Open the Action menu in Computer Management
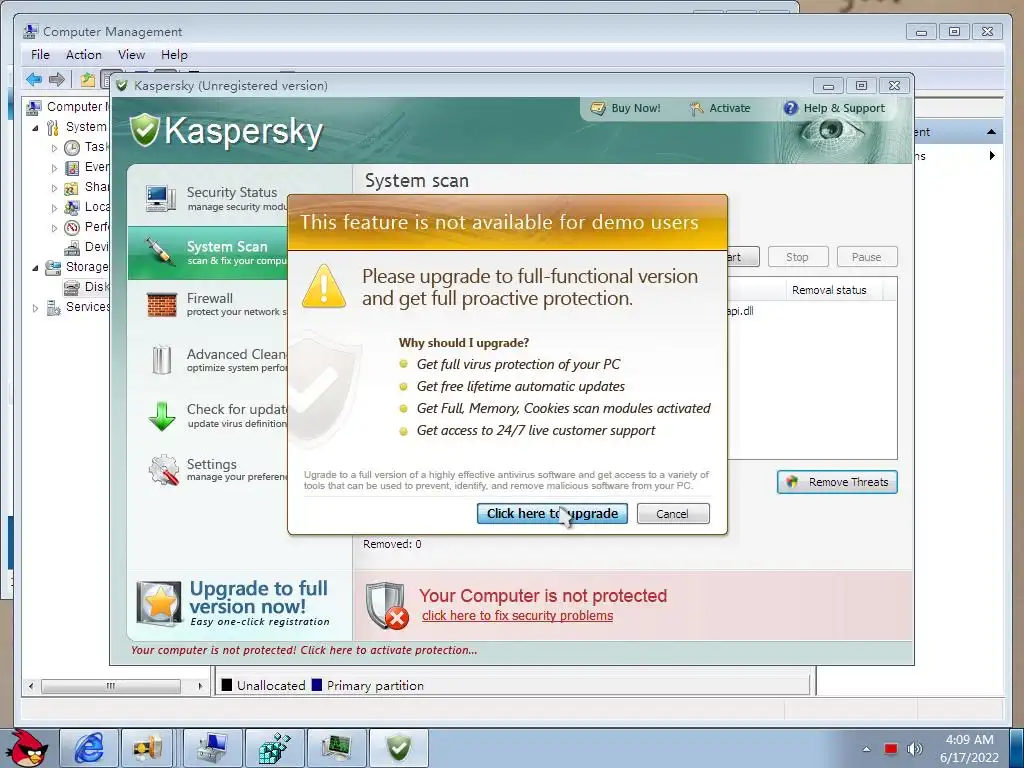Image resolution: width=1024 pixels, height=768 pixels. click(x=84, y=55)
